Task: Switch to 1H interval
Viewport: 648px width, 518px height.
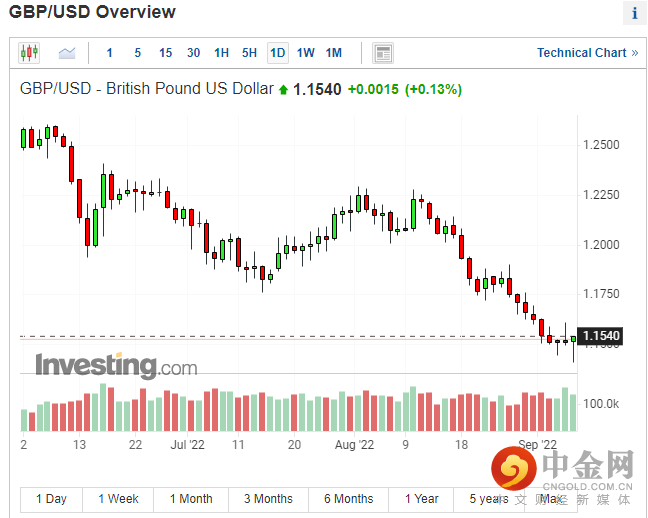Action: [x=221, y=53]
